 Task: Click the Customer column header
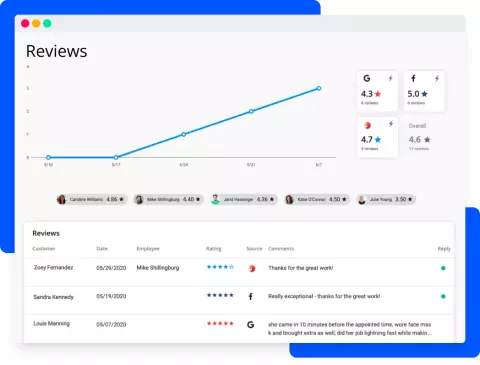[x=44, y=249]
